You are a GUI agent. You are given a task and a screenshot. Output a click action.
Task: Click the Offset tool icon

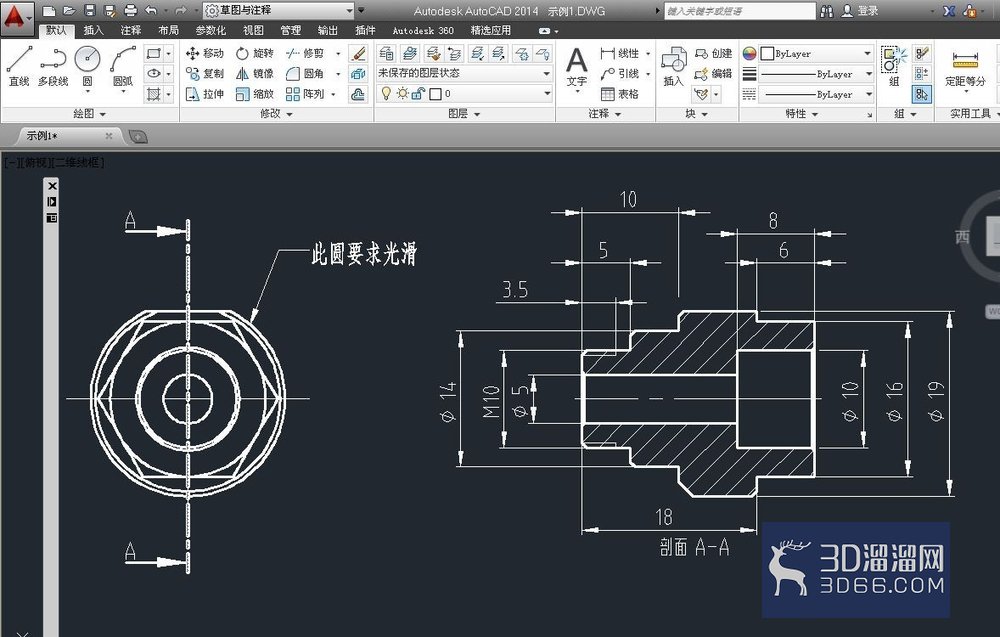tap(358, 94)
